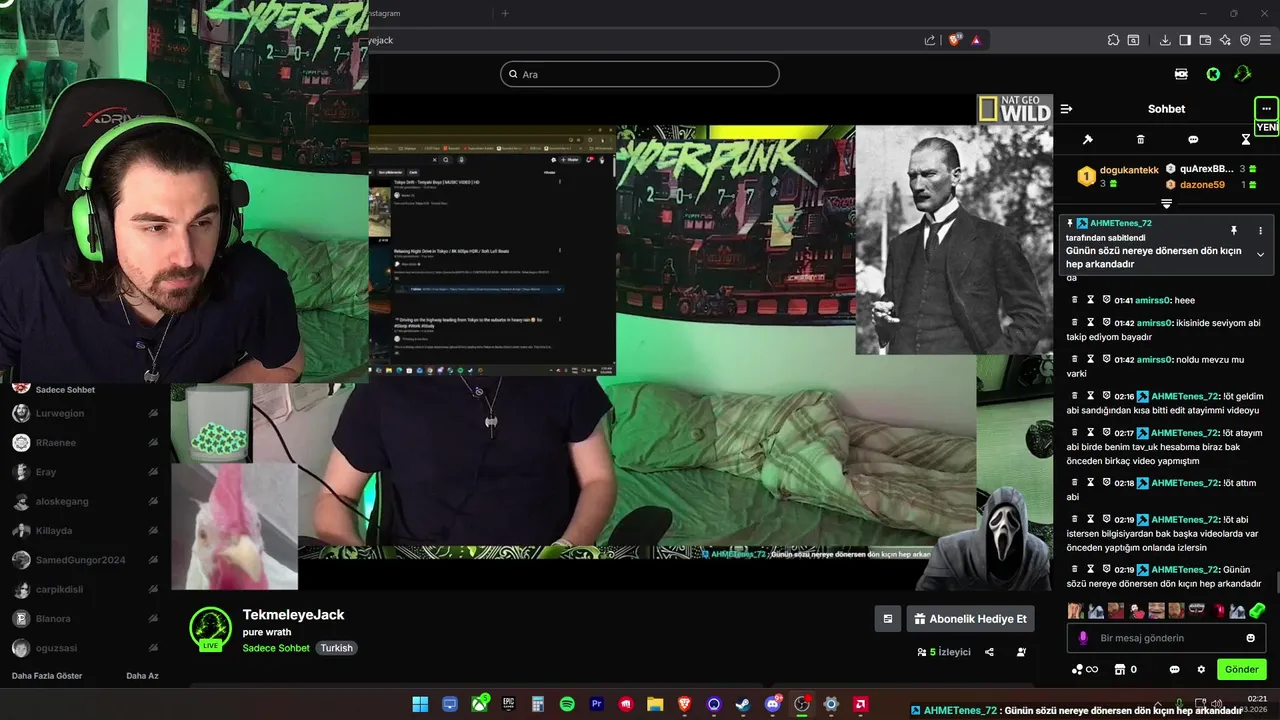Image resolution: width=1280 pixels, height=720 pixels.
Task: Open chat settings gear
Action: pos(1201,669)
